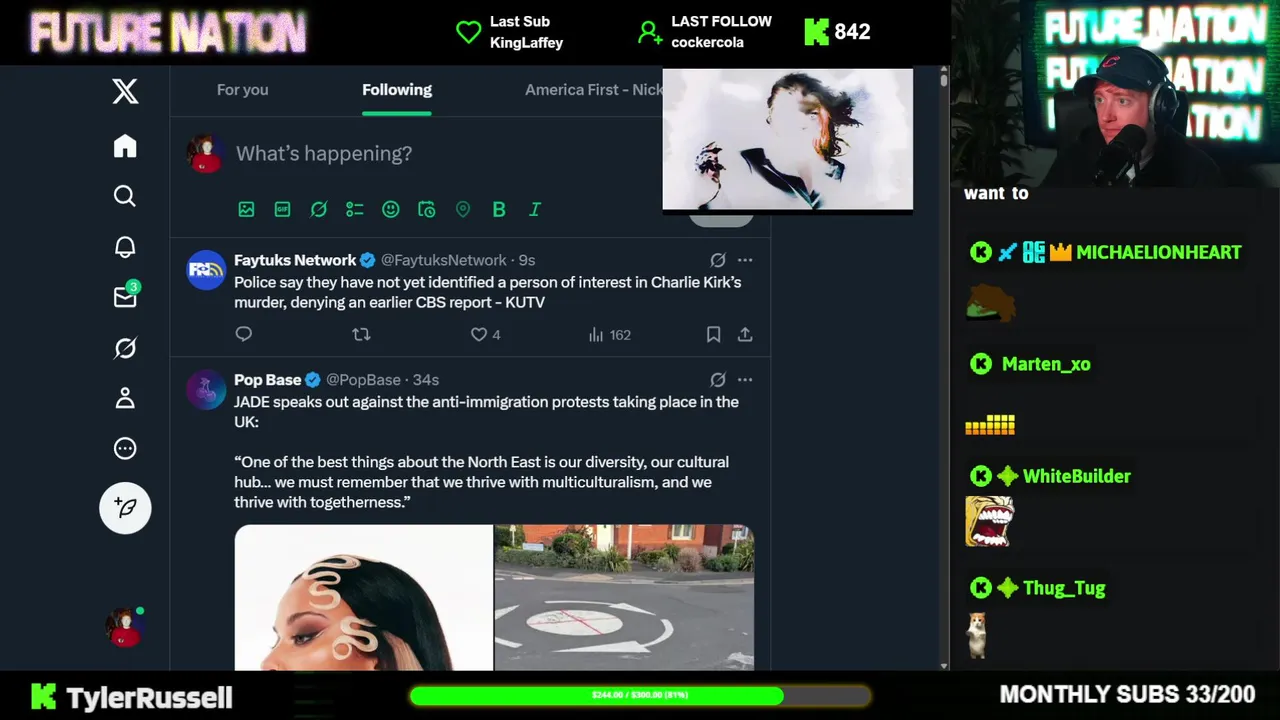
Task: Click the donation goal progress bar
Action: pyautogui.click(x=640, y=694)
